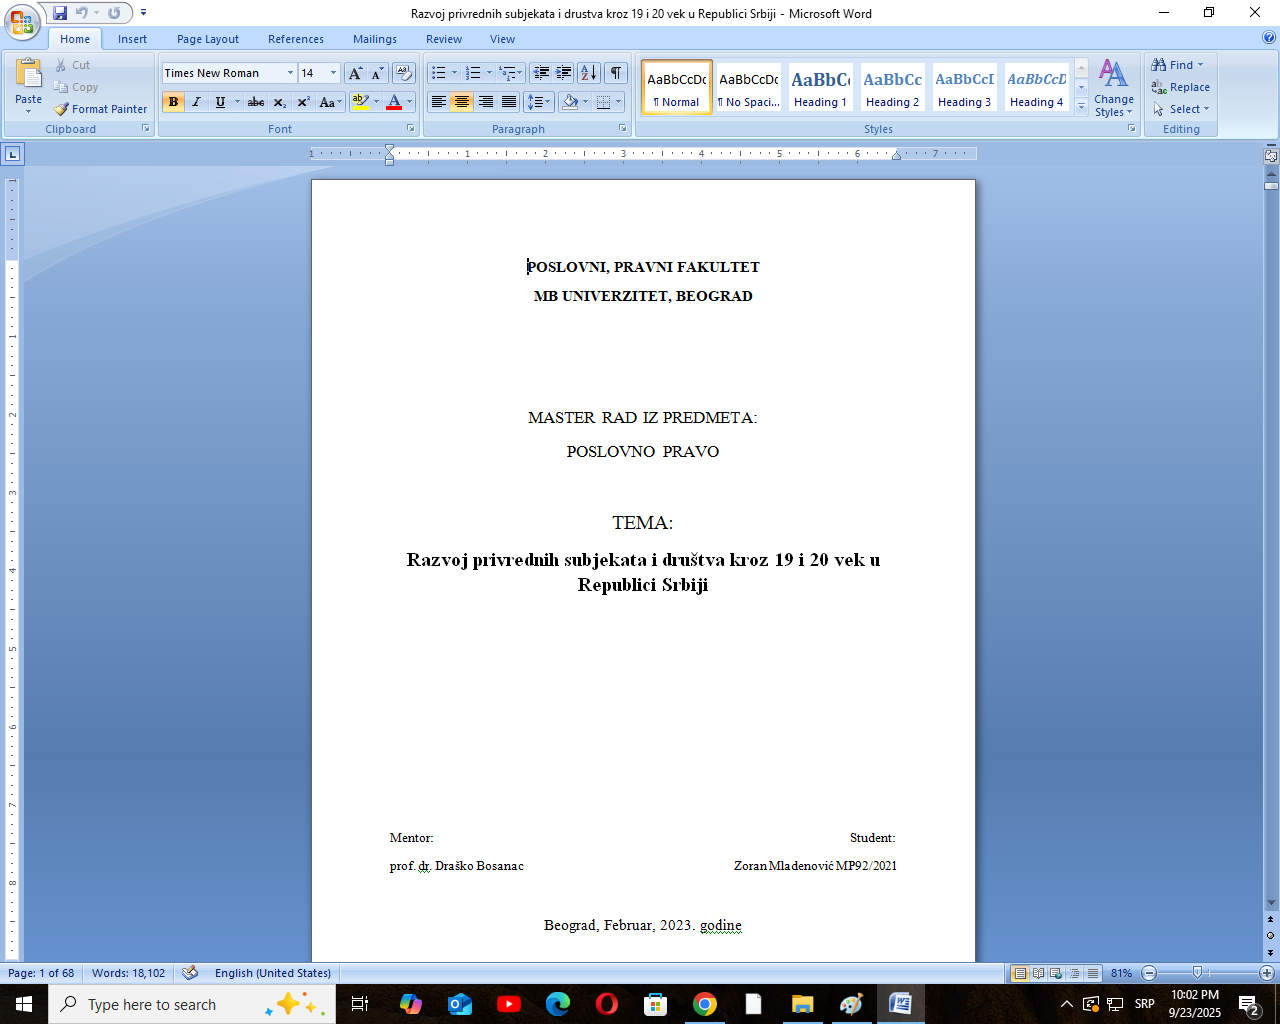Viewport: 1280px width, 1024px height.
Task: Expand Numbering dropdown arrow
Action: [x=489, y=73]
